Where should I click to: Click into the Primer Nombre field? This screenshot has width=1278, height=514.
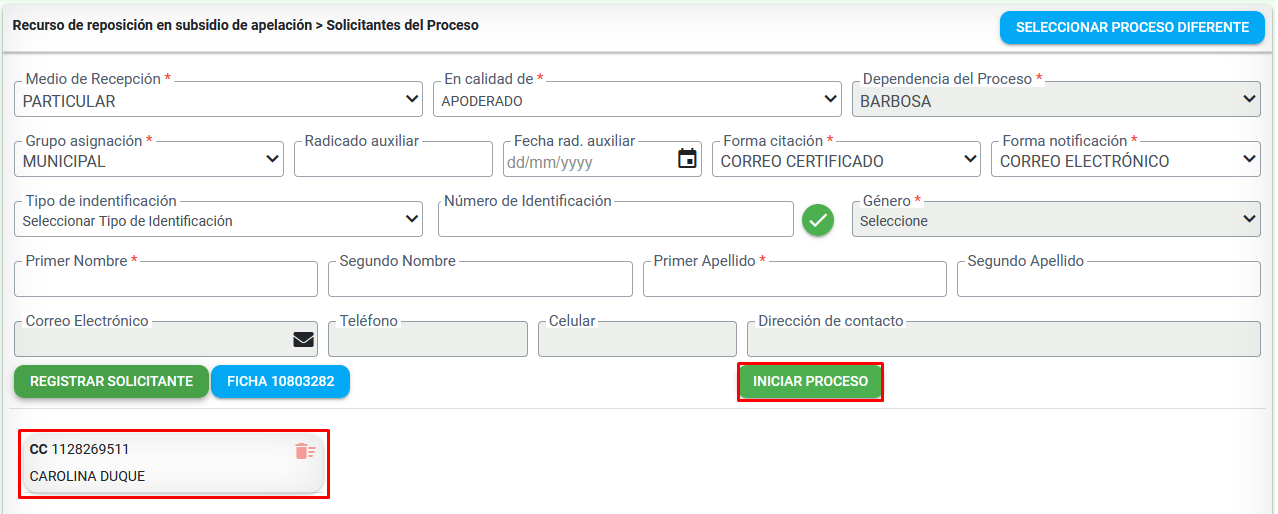166,281
